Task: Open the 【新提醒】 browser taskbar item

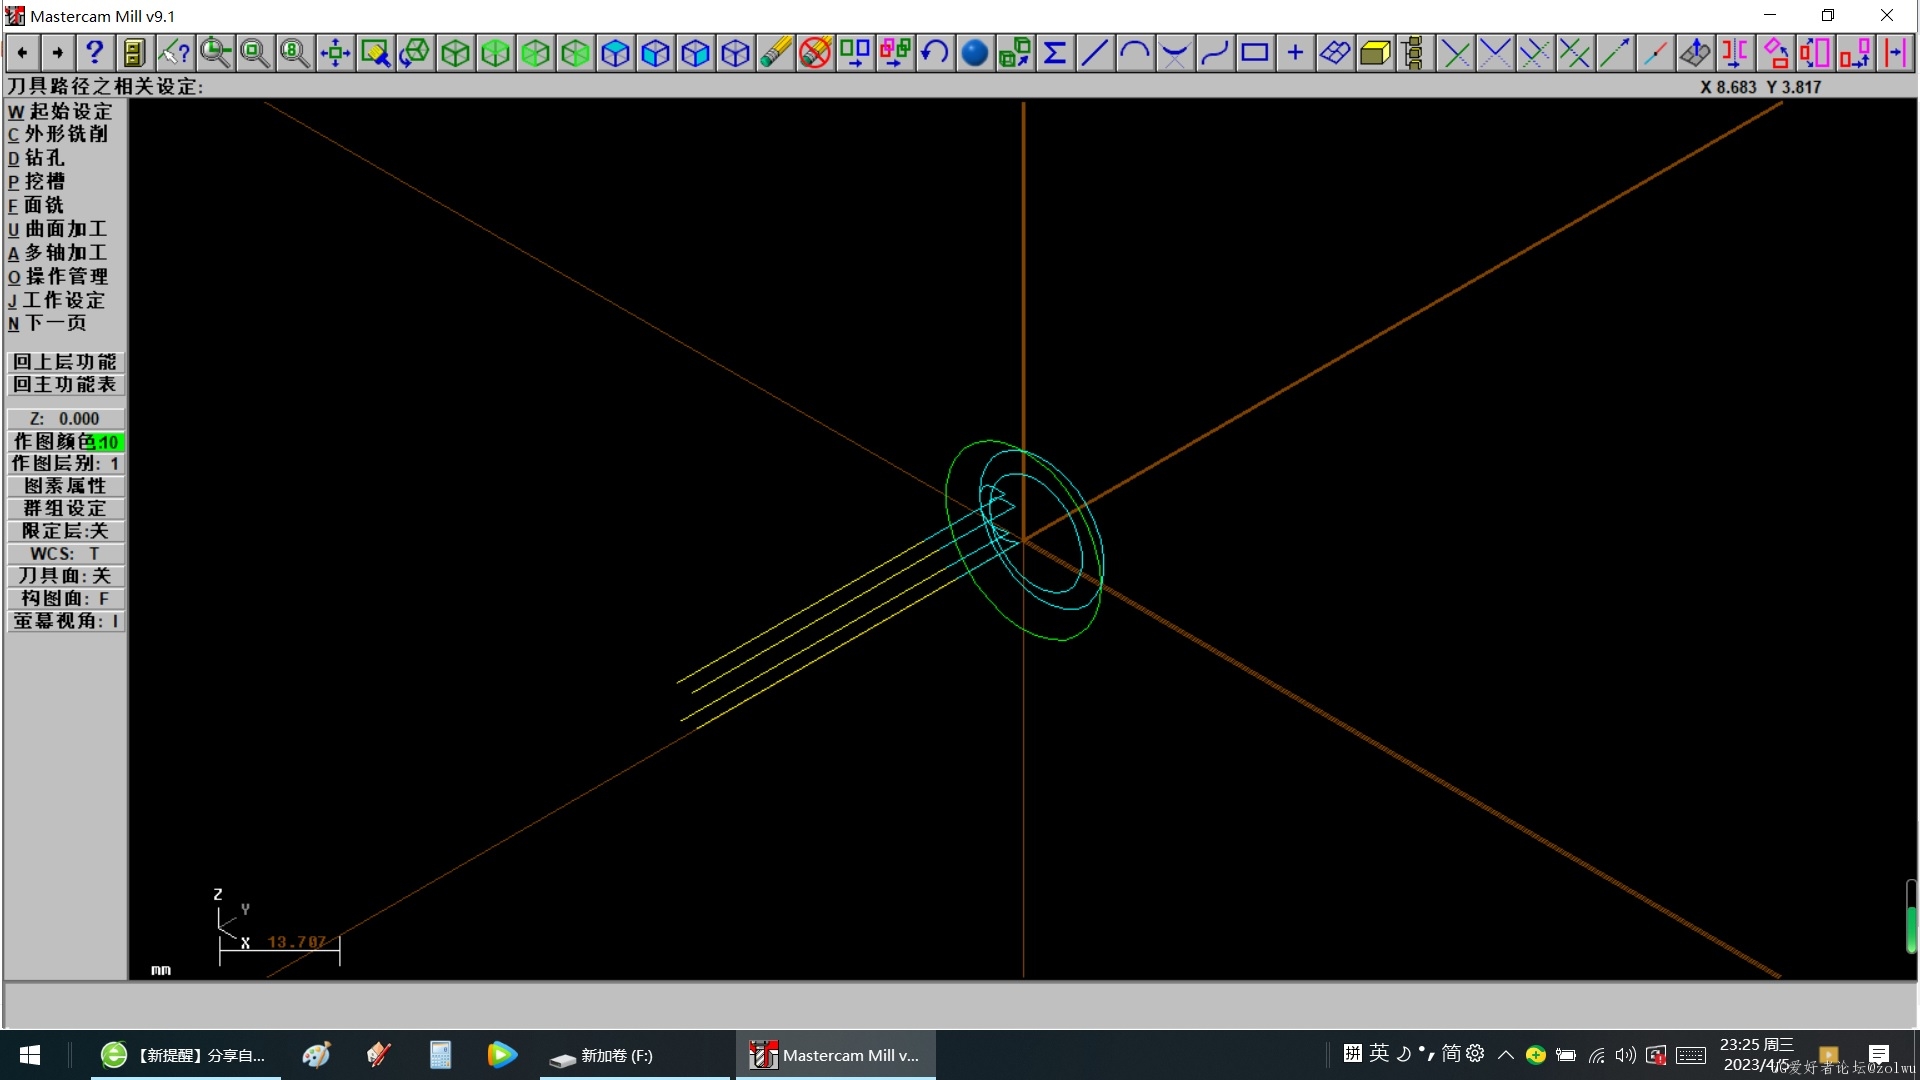Action: [185, 1055]
